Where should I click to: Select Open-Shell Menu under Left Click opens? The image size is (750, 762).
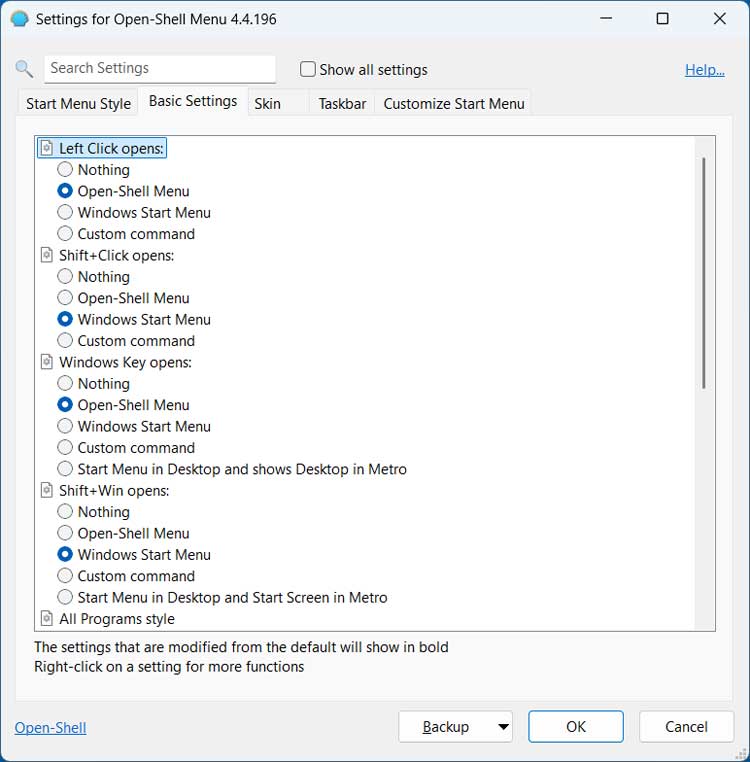tap(65, 190)
